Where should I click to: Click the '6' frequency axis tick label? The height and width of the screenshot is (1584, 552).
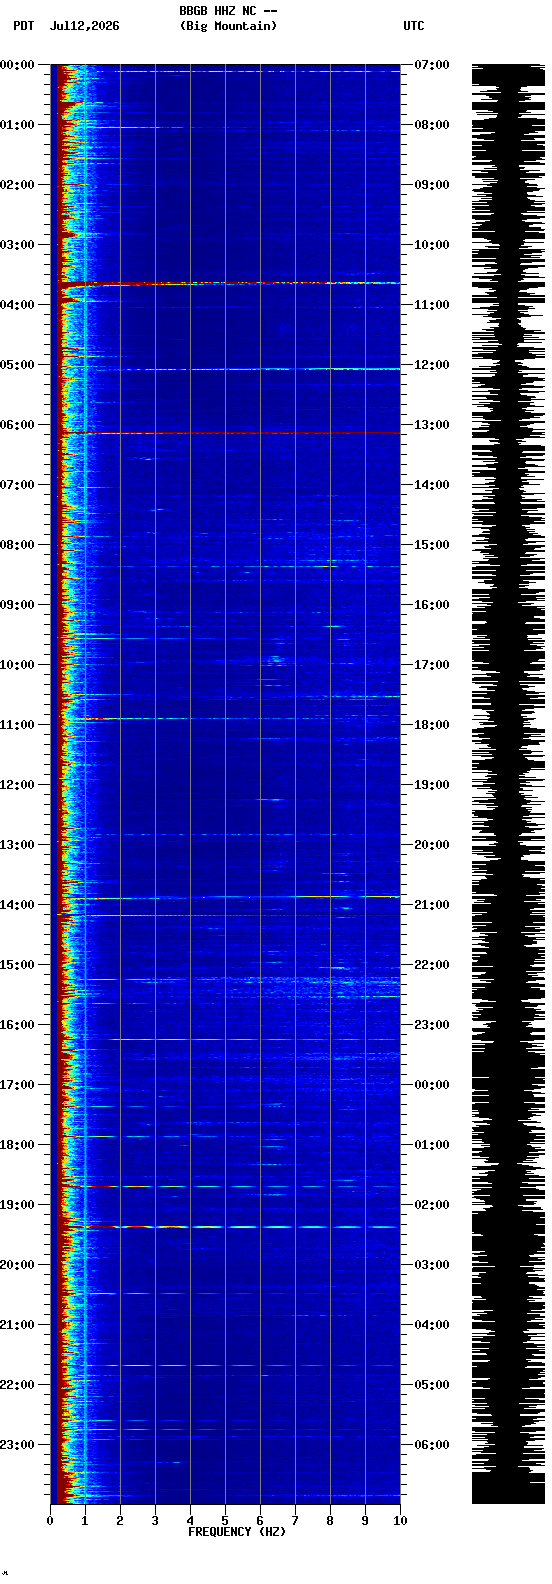click(260, 1521)
